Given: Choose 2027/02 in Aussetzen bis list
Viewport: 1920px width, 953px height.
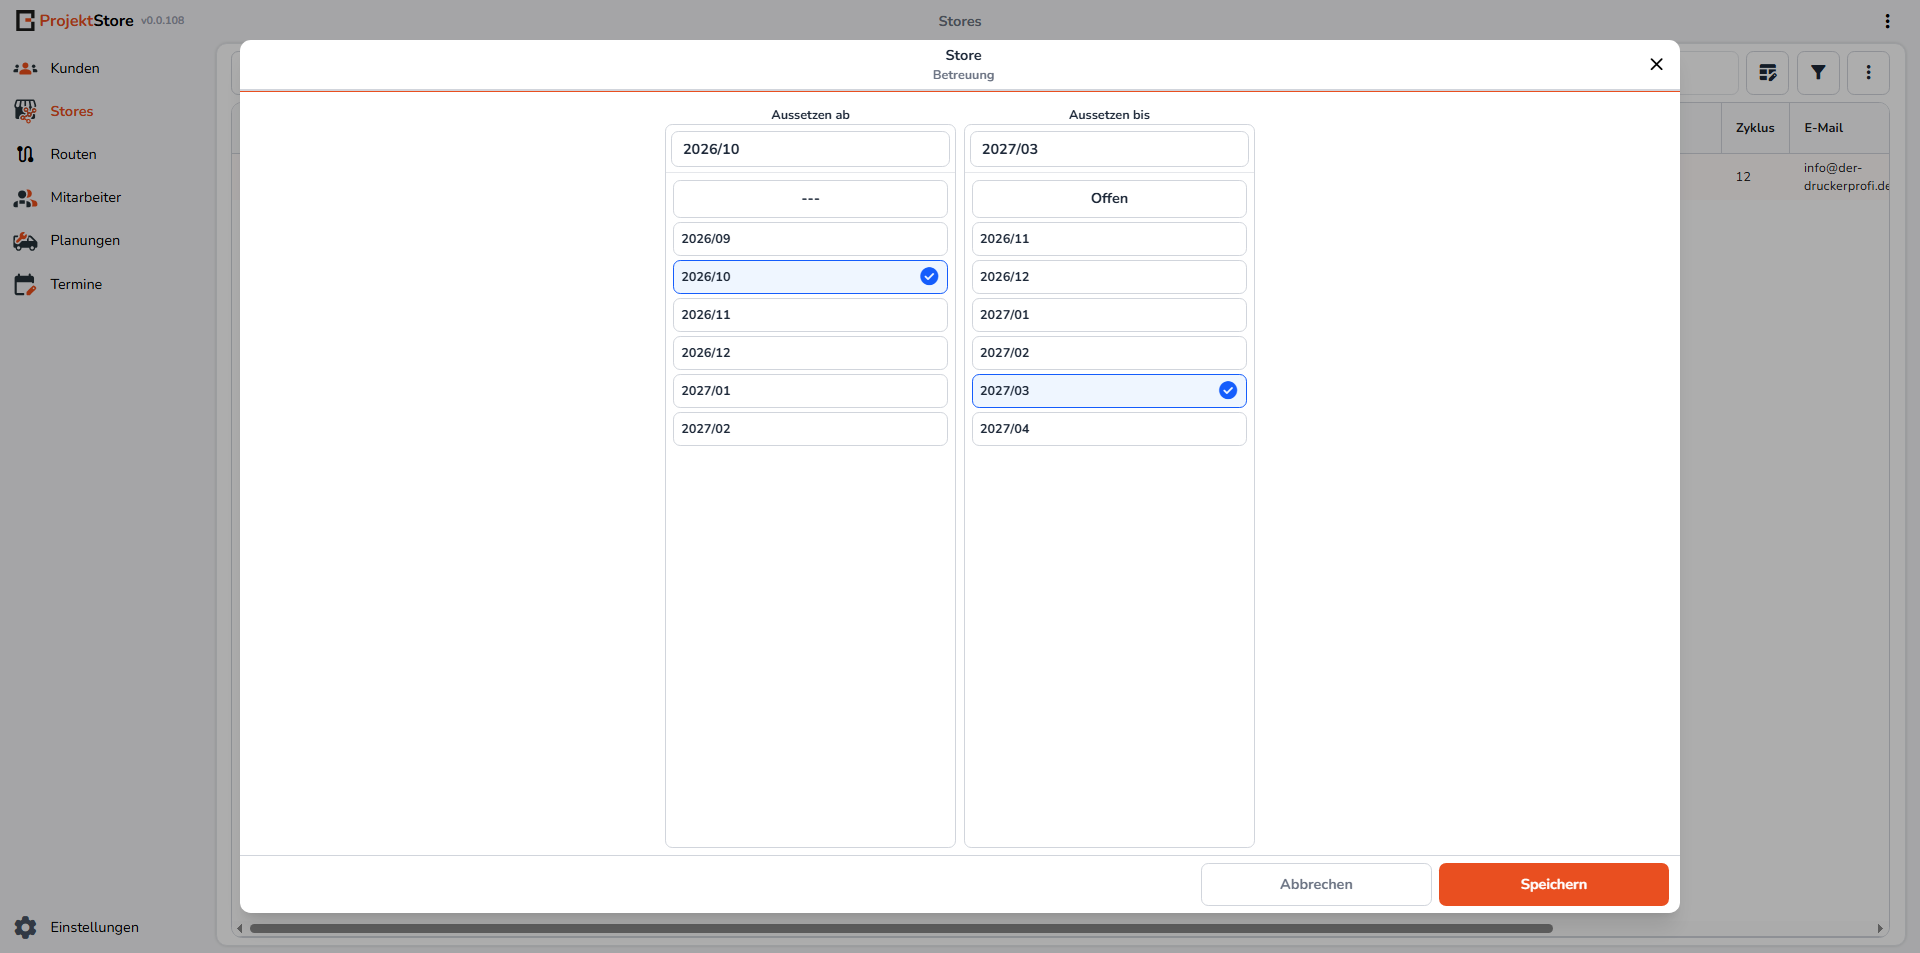Looking at the screenshot, I should 1109,353.
